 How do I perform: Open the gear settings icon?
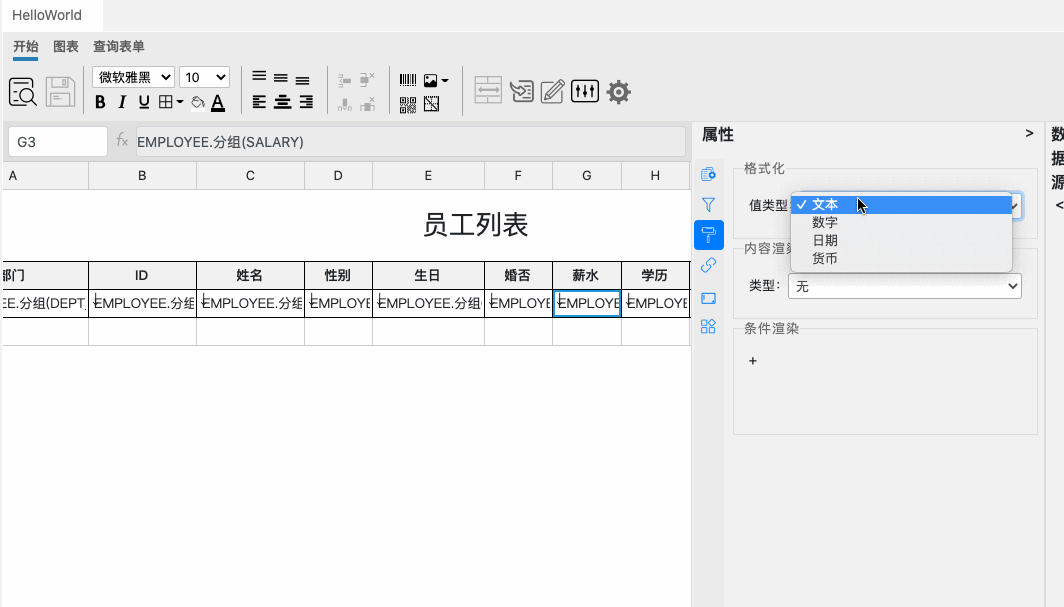(x=618, y=92)
